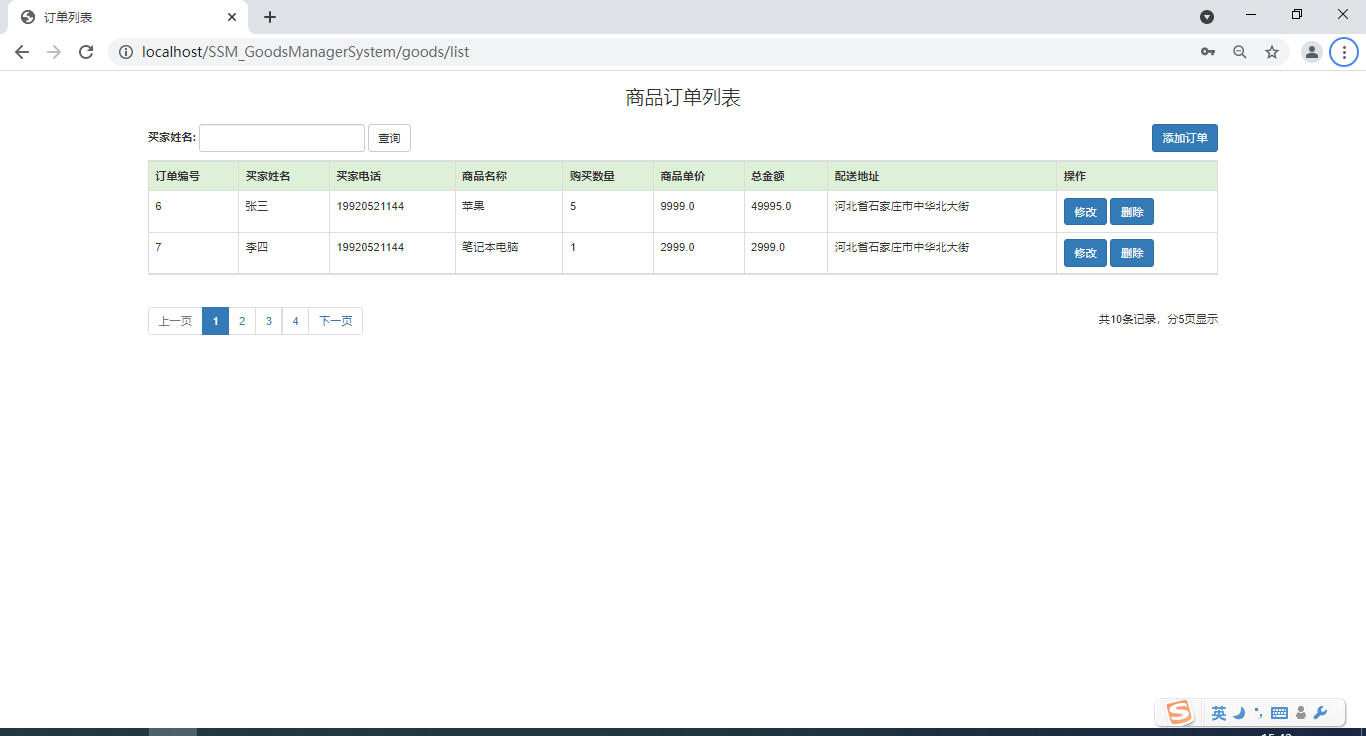Toggle Sogou punctuation mode icon
1366x736 pixels.
coord(1258,713)
